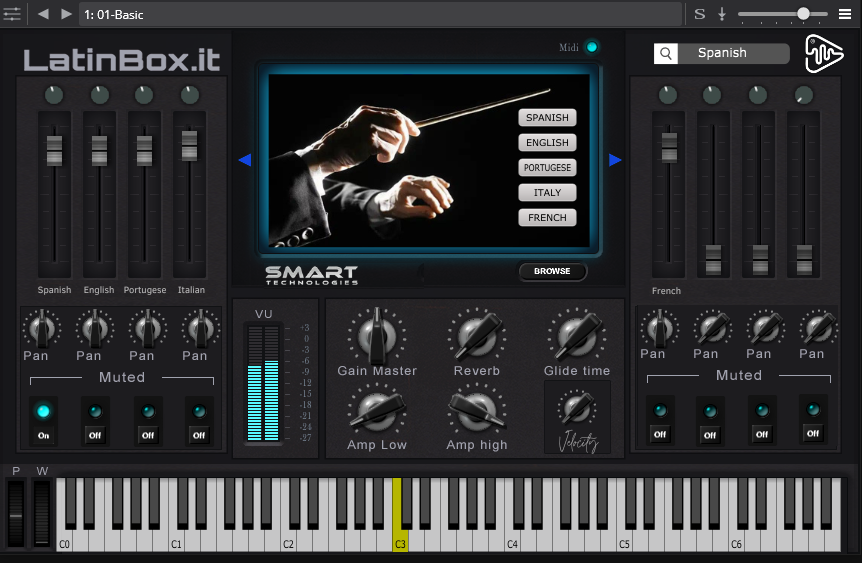Click the English channel volume fader
Viewport: 862px width, 563px height.
click(100, 150)
